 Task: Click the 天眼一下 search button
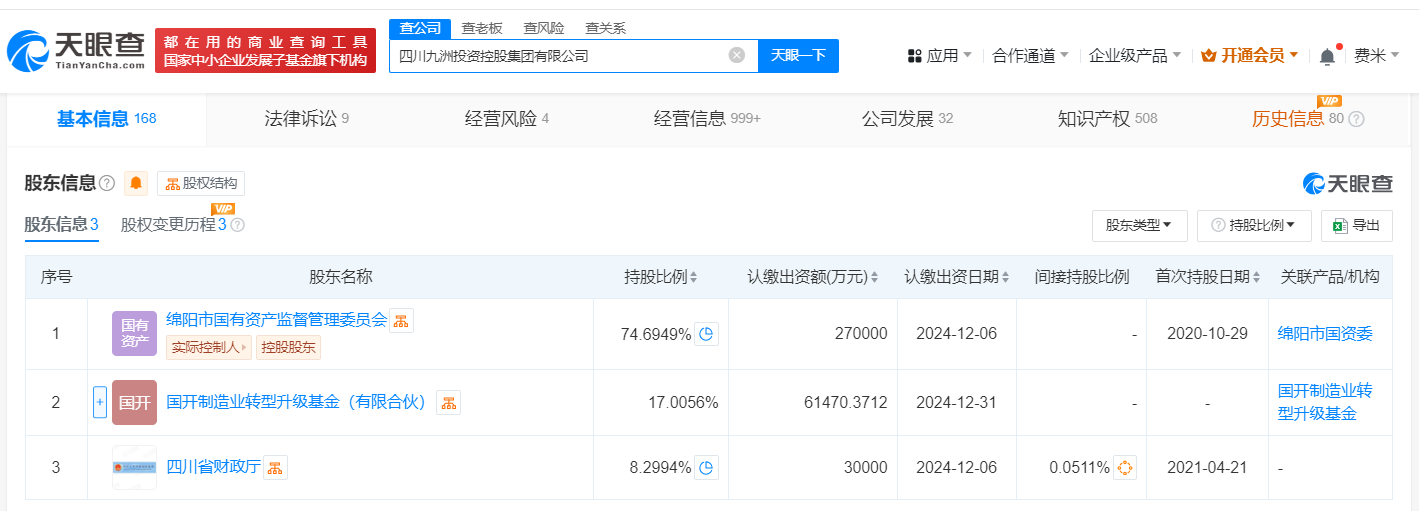click(x=798, y=56)
